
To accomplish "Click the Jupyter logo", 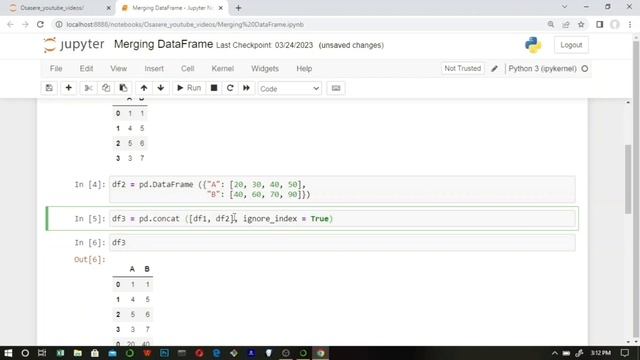I will (74, 44).
